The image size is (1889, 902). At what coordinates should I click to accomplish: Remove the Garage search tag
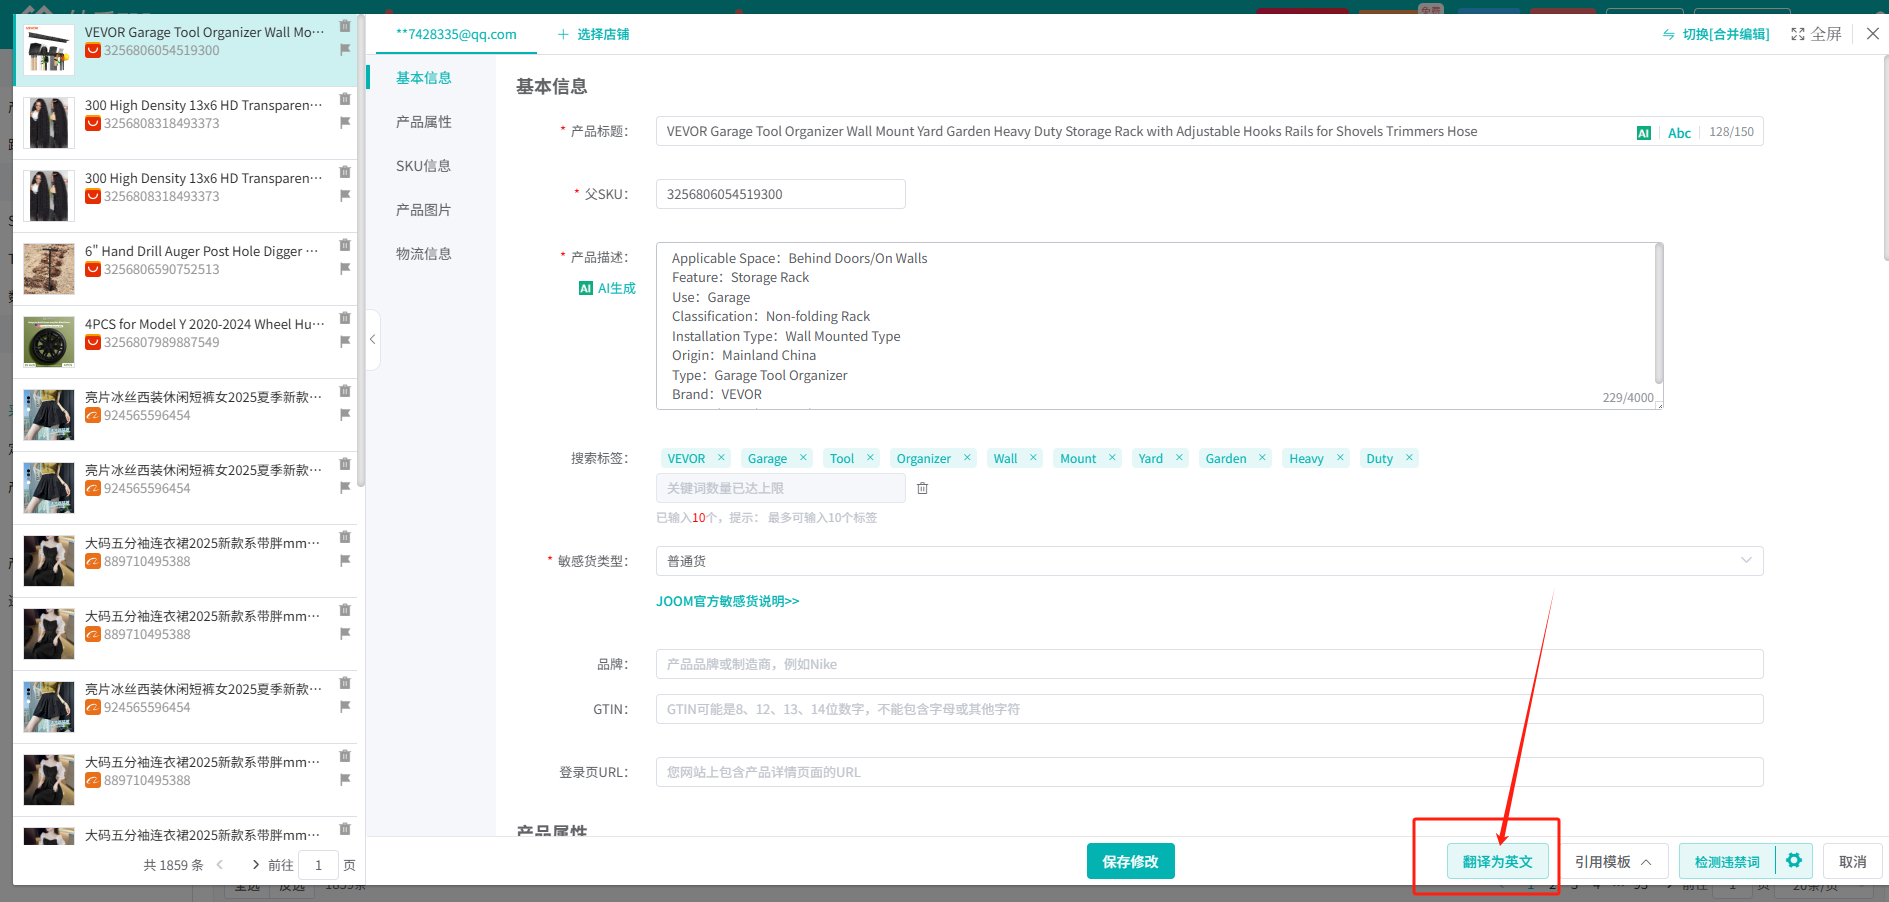click(803, 457)
